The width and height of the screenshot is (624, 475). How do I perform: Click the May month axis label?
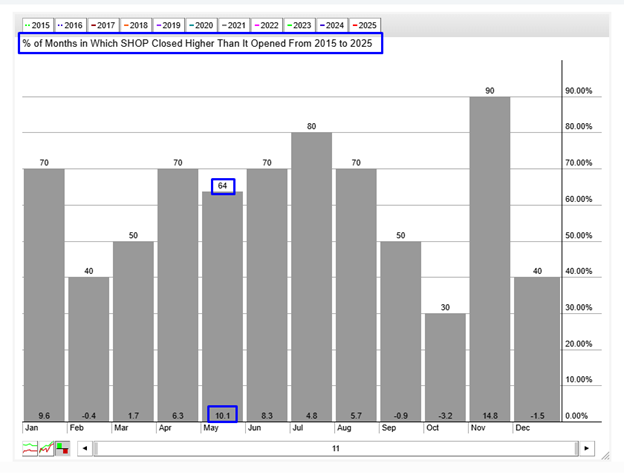tap(211, 428)
